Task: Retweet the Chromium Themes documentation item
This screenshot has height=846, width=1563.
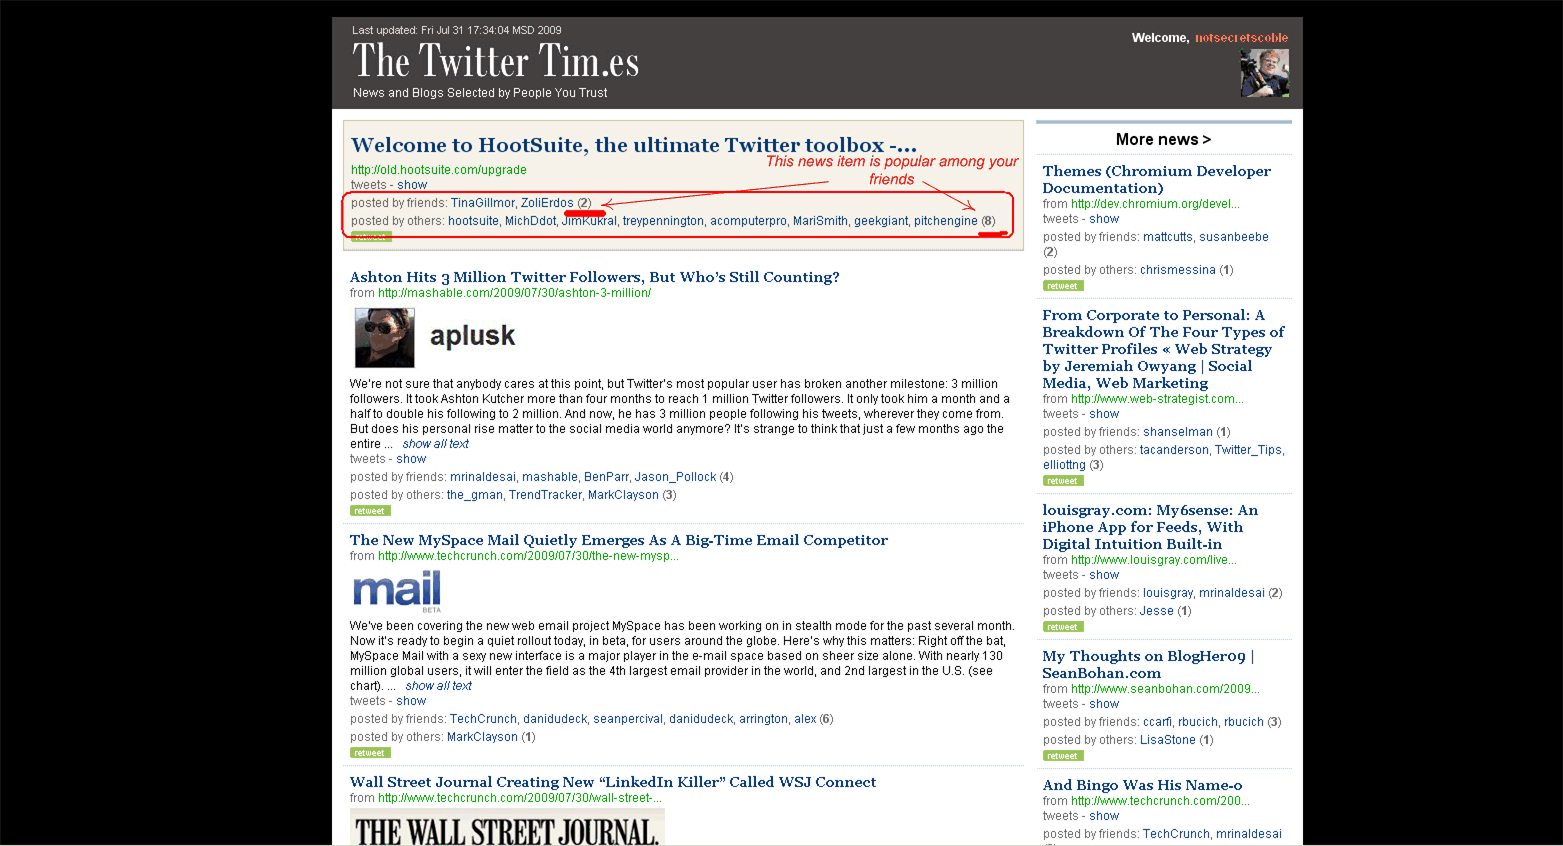Action: click(1062, 286)
